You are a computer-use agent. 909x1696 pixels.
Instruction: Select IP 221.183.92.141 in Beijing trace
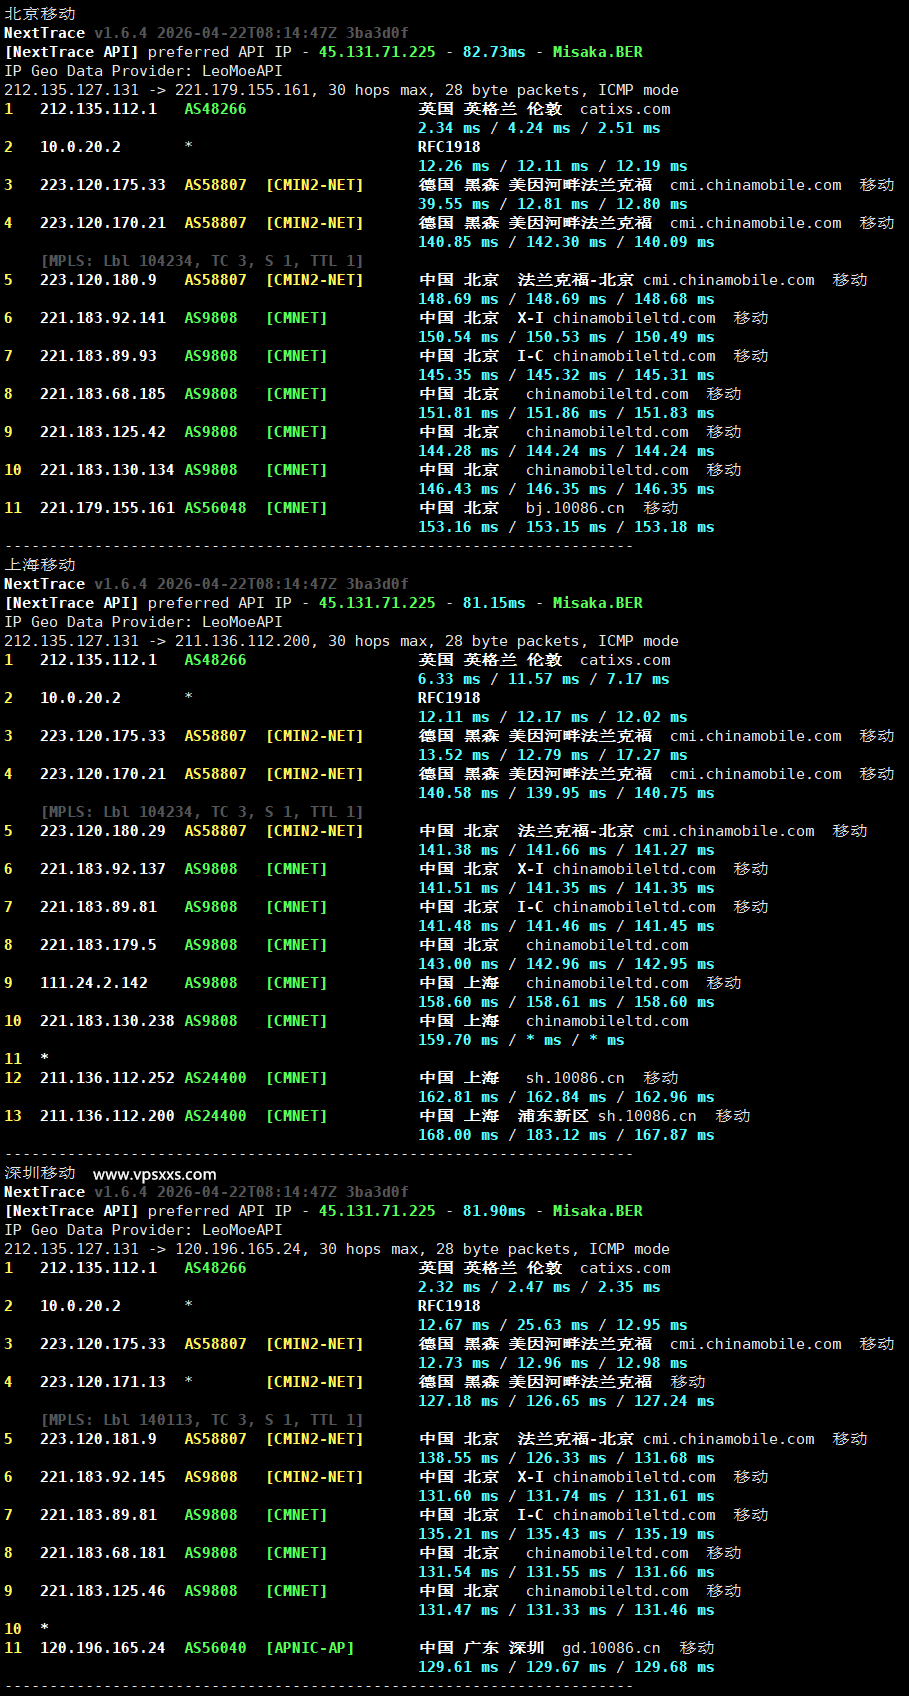[103, 318]
